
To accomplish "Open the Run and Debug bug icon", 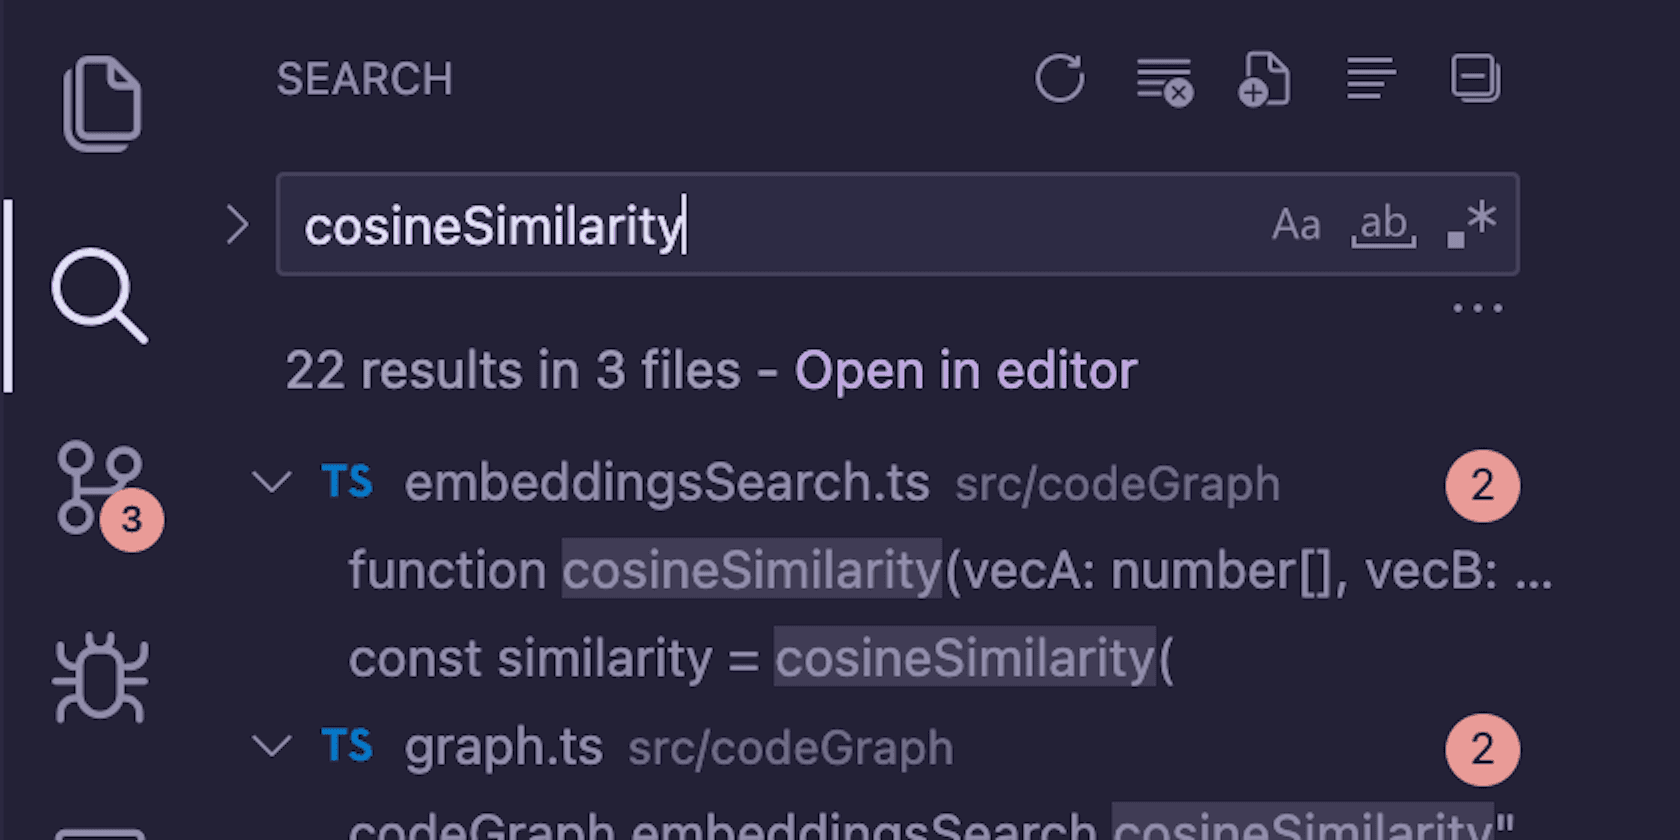I will (100, 676).
